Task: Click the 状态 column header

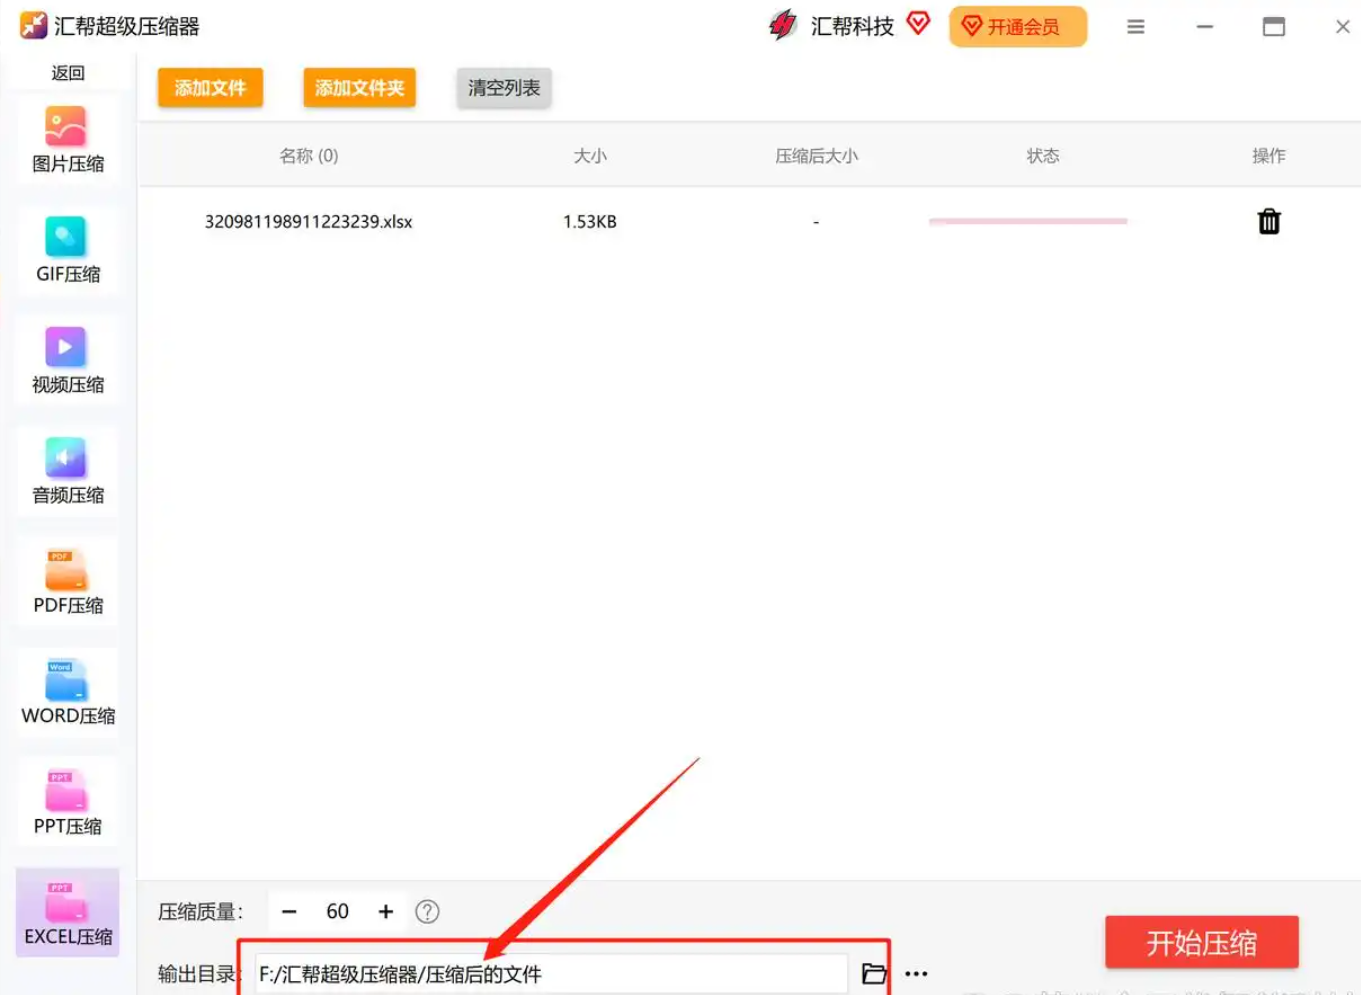Action: click(x=1042, y=156)
